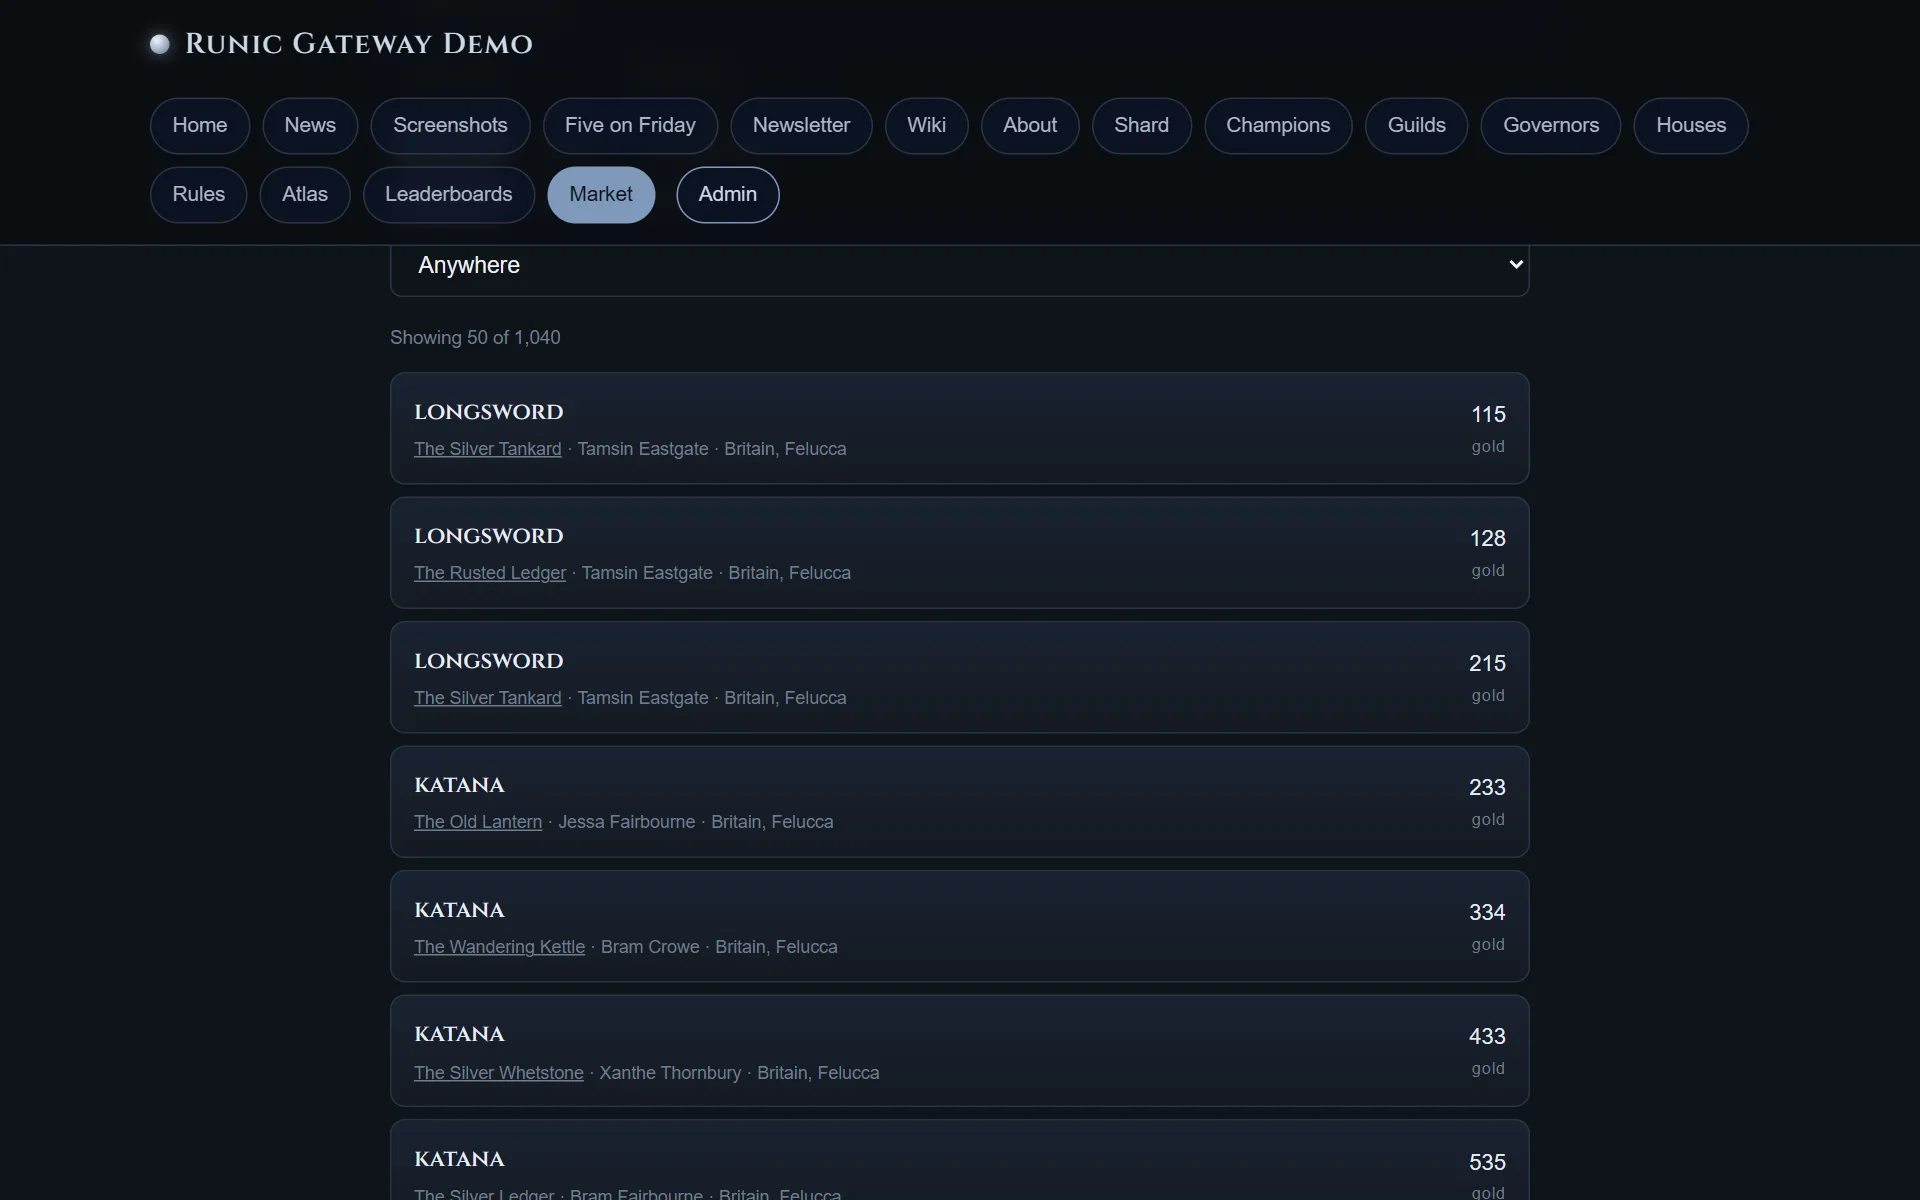Click the 'Showing 50 of 1,040' count text
Viewport: 1920px width, 1200px height.
click(x=475, y=338)
